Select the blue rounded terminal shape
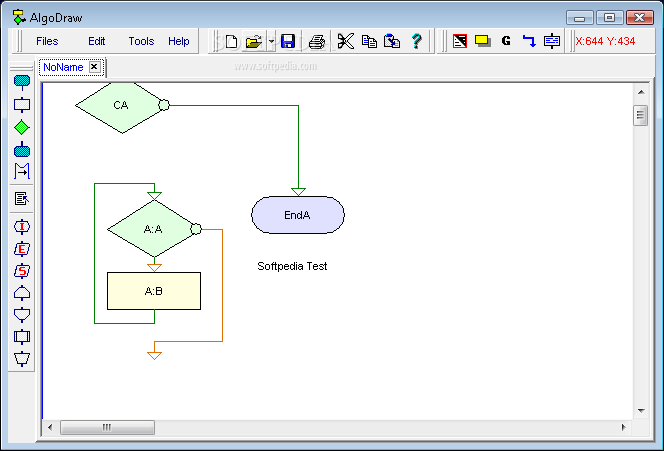 [x=22, y=82]
